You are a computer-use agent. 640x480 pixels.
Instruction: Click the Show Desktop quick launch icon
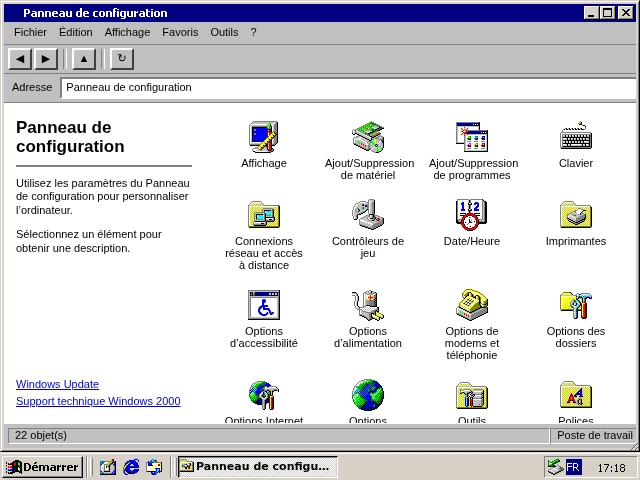pyautogui.click(x=108, y=467)
